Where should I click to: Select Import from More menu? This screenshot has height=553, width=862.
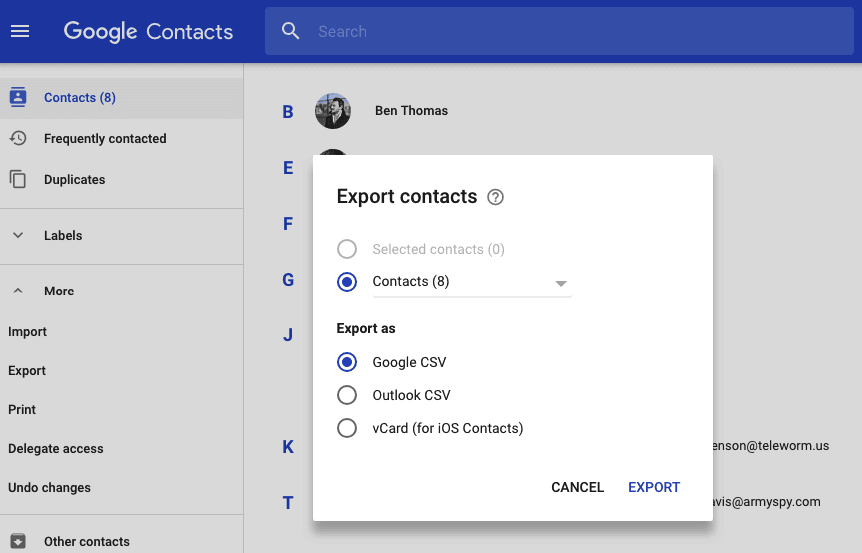point(27,331)
